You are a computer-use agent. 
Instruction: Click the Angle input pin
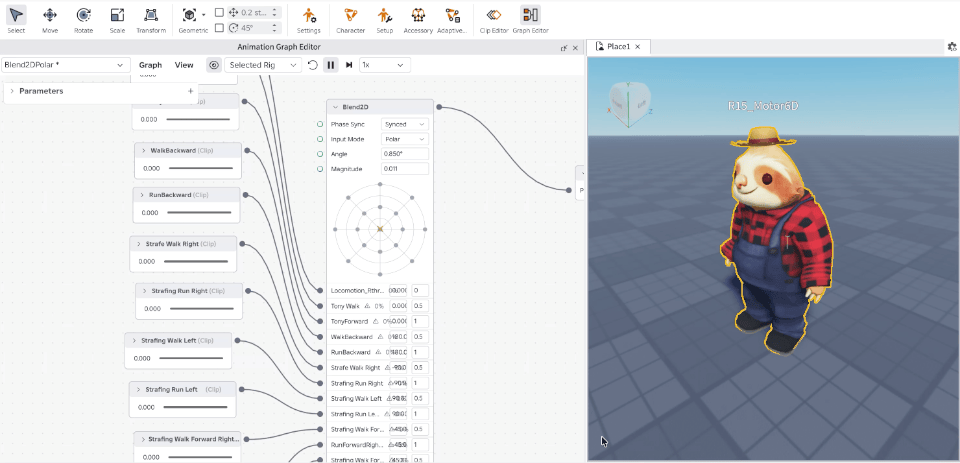coord(320,154)
